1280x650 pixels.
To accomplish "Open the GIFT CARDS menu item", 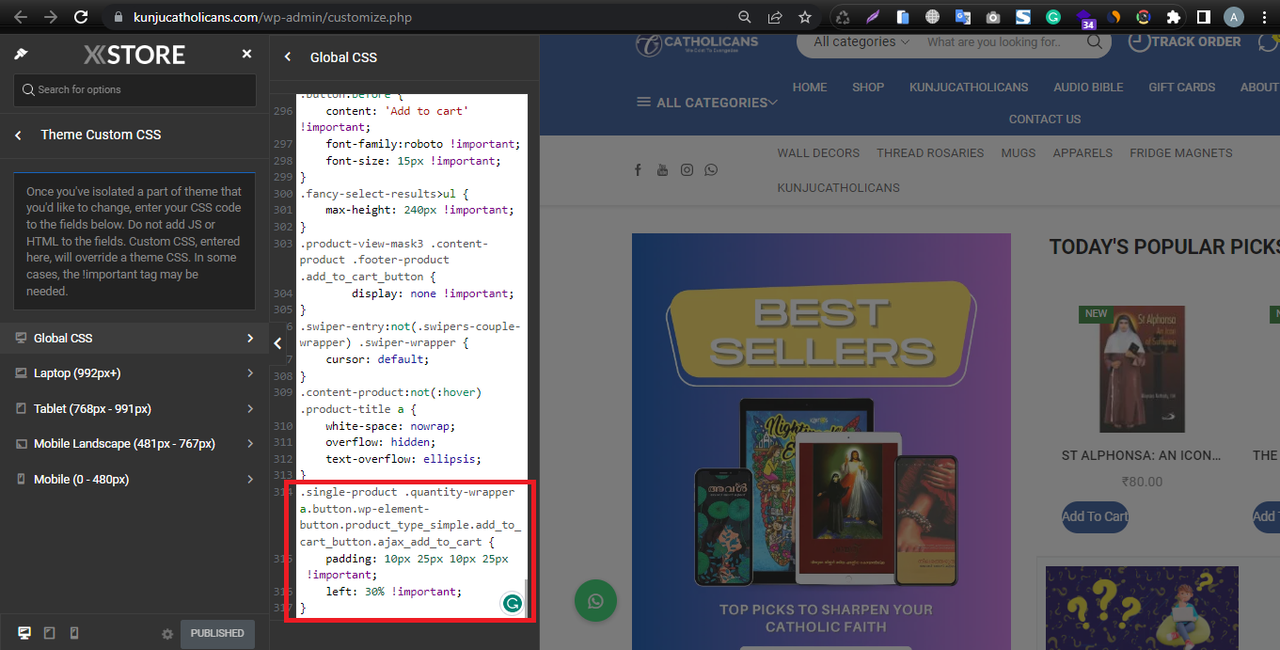I will point(1182,87).
